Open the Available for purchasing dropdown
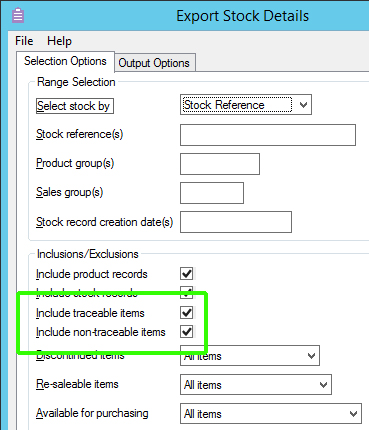This screenshot has height=430, width=369. click(x=271, y=414)
